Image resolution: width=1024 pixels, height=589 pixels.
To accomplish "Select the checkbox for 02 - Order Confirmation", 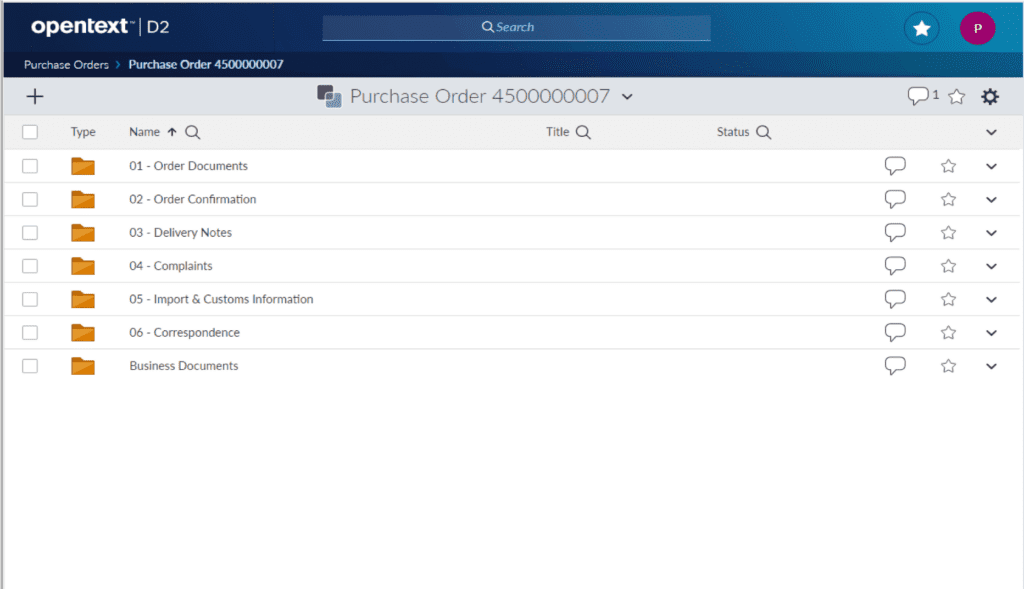I will click(29, 198).
